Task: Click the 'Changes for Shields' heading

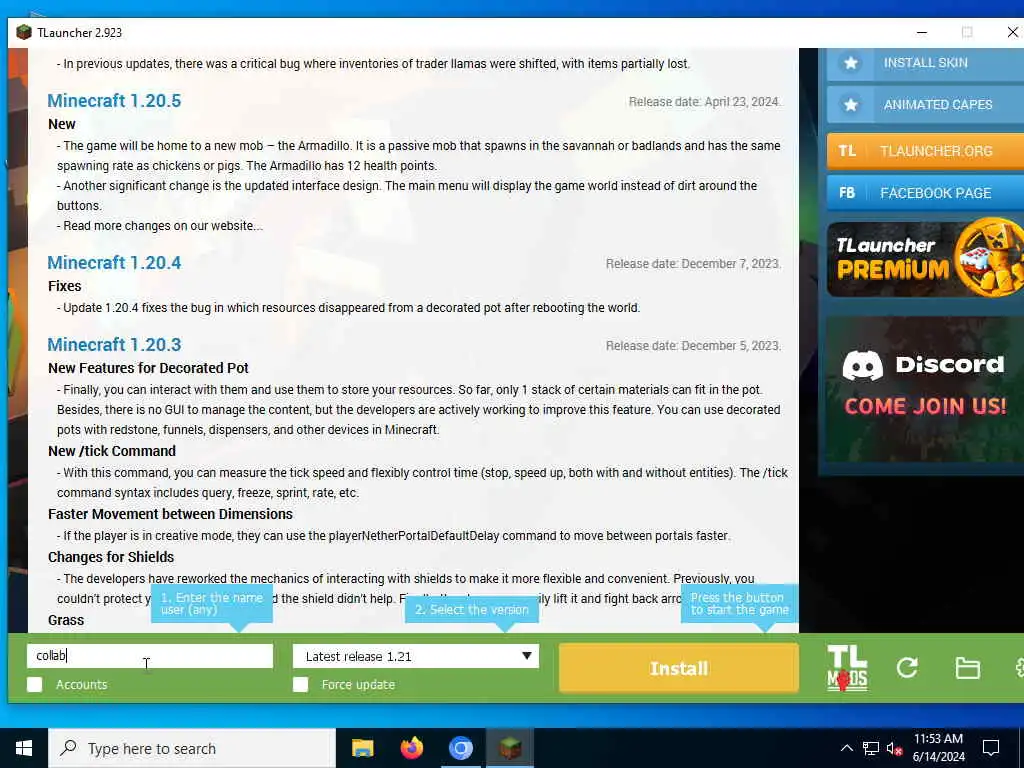Action: (110, 557)
